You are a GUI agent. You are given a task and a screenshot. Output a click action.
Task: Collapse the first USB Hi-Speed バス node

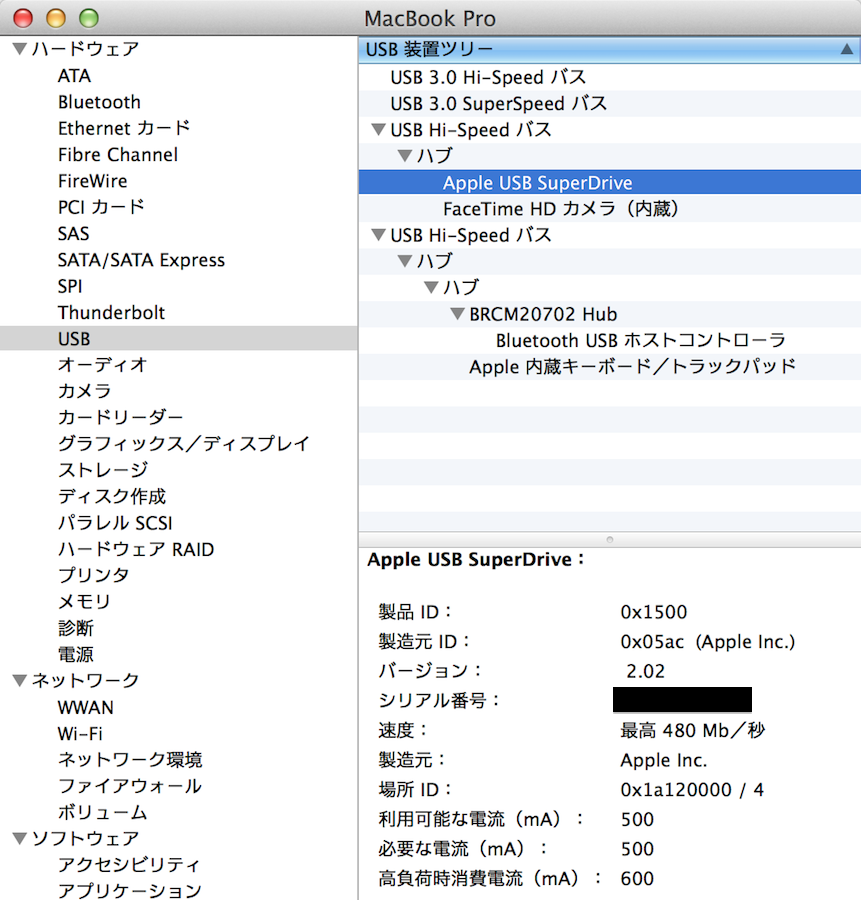click(x=378, y=129)
